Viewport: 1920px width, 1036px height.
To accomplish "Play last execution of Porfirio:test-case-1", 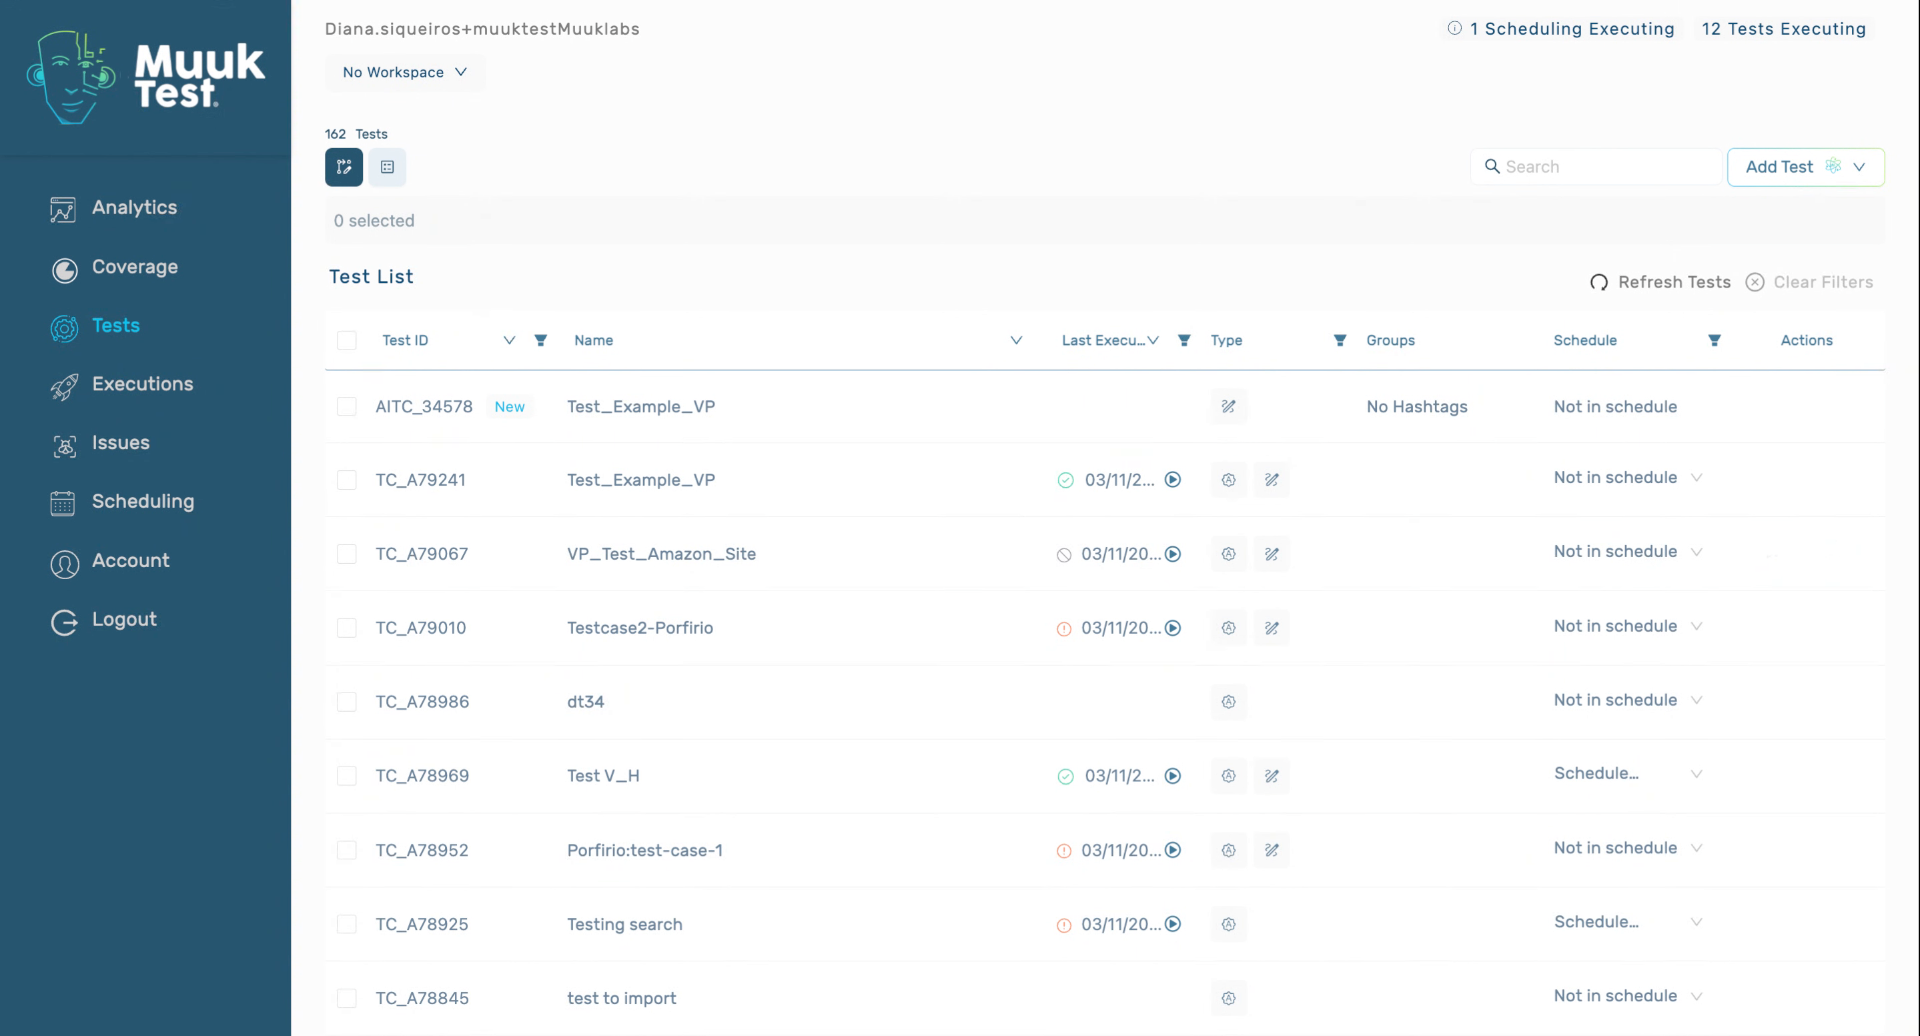I will pos(1173,850).
